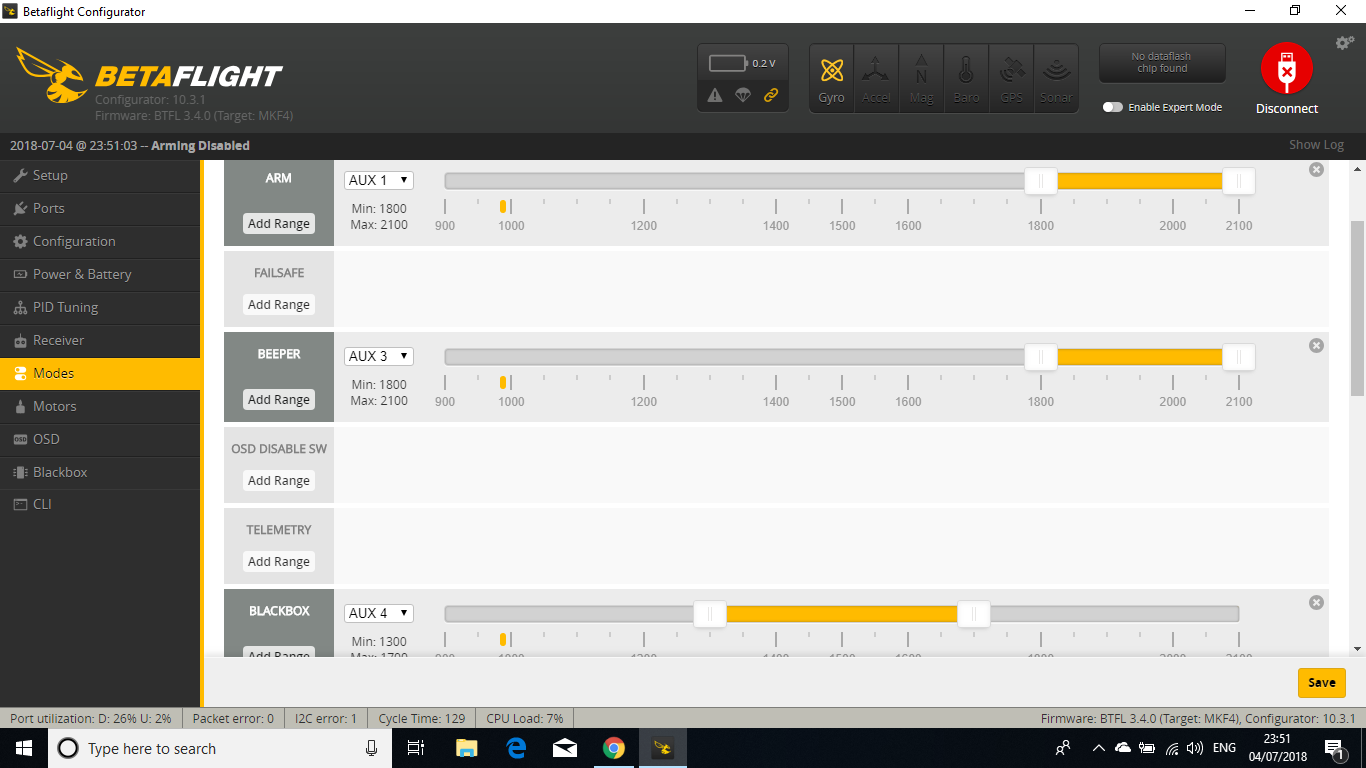Click ARM range upper slider handle

click(x=1239, y=181)
